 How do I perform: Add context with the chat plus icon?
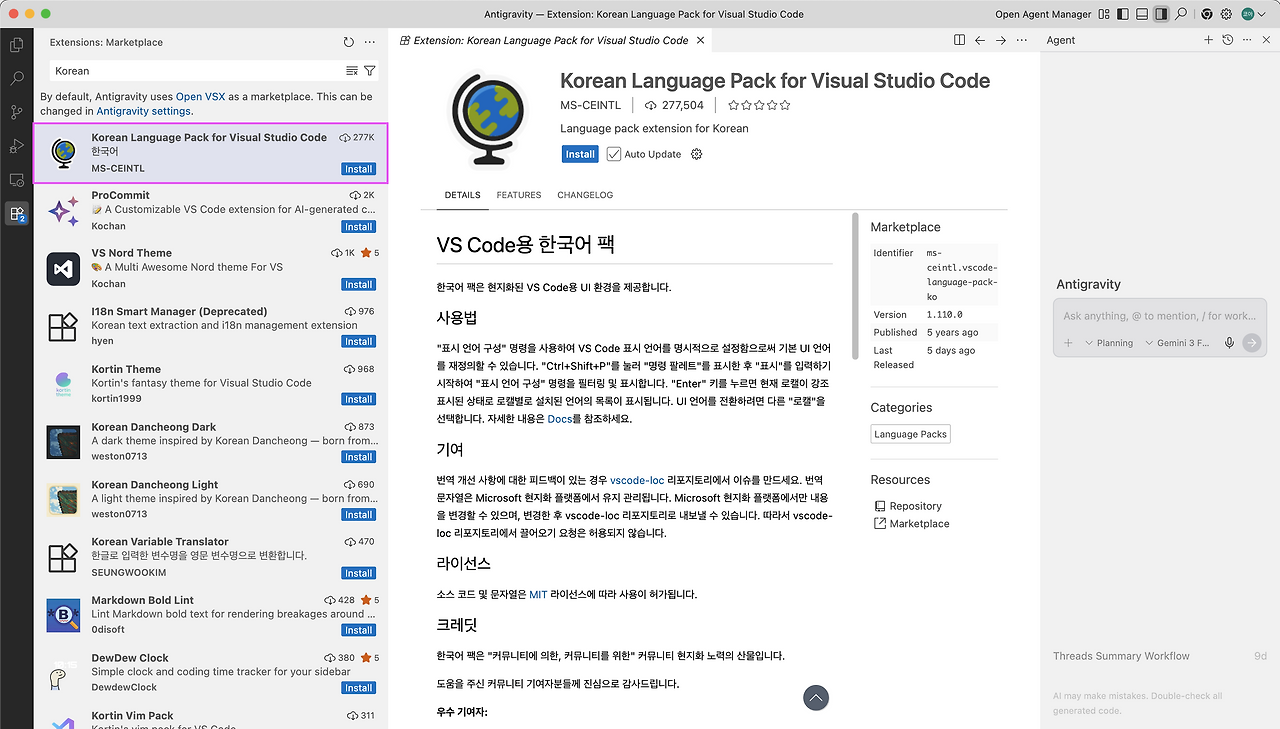[x=1068, y=343]
